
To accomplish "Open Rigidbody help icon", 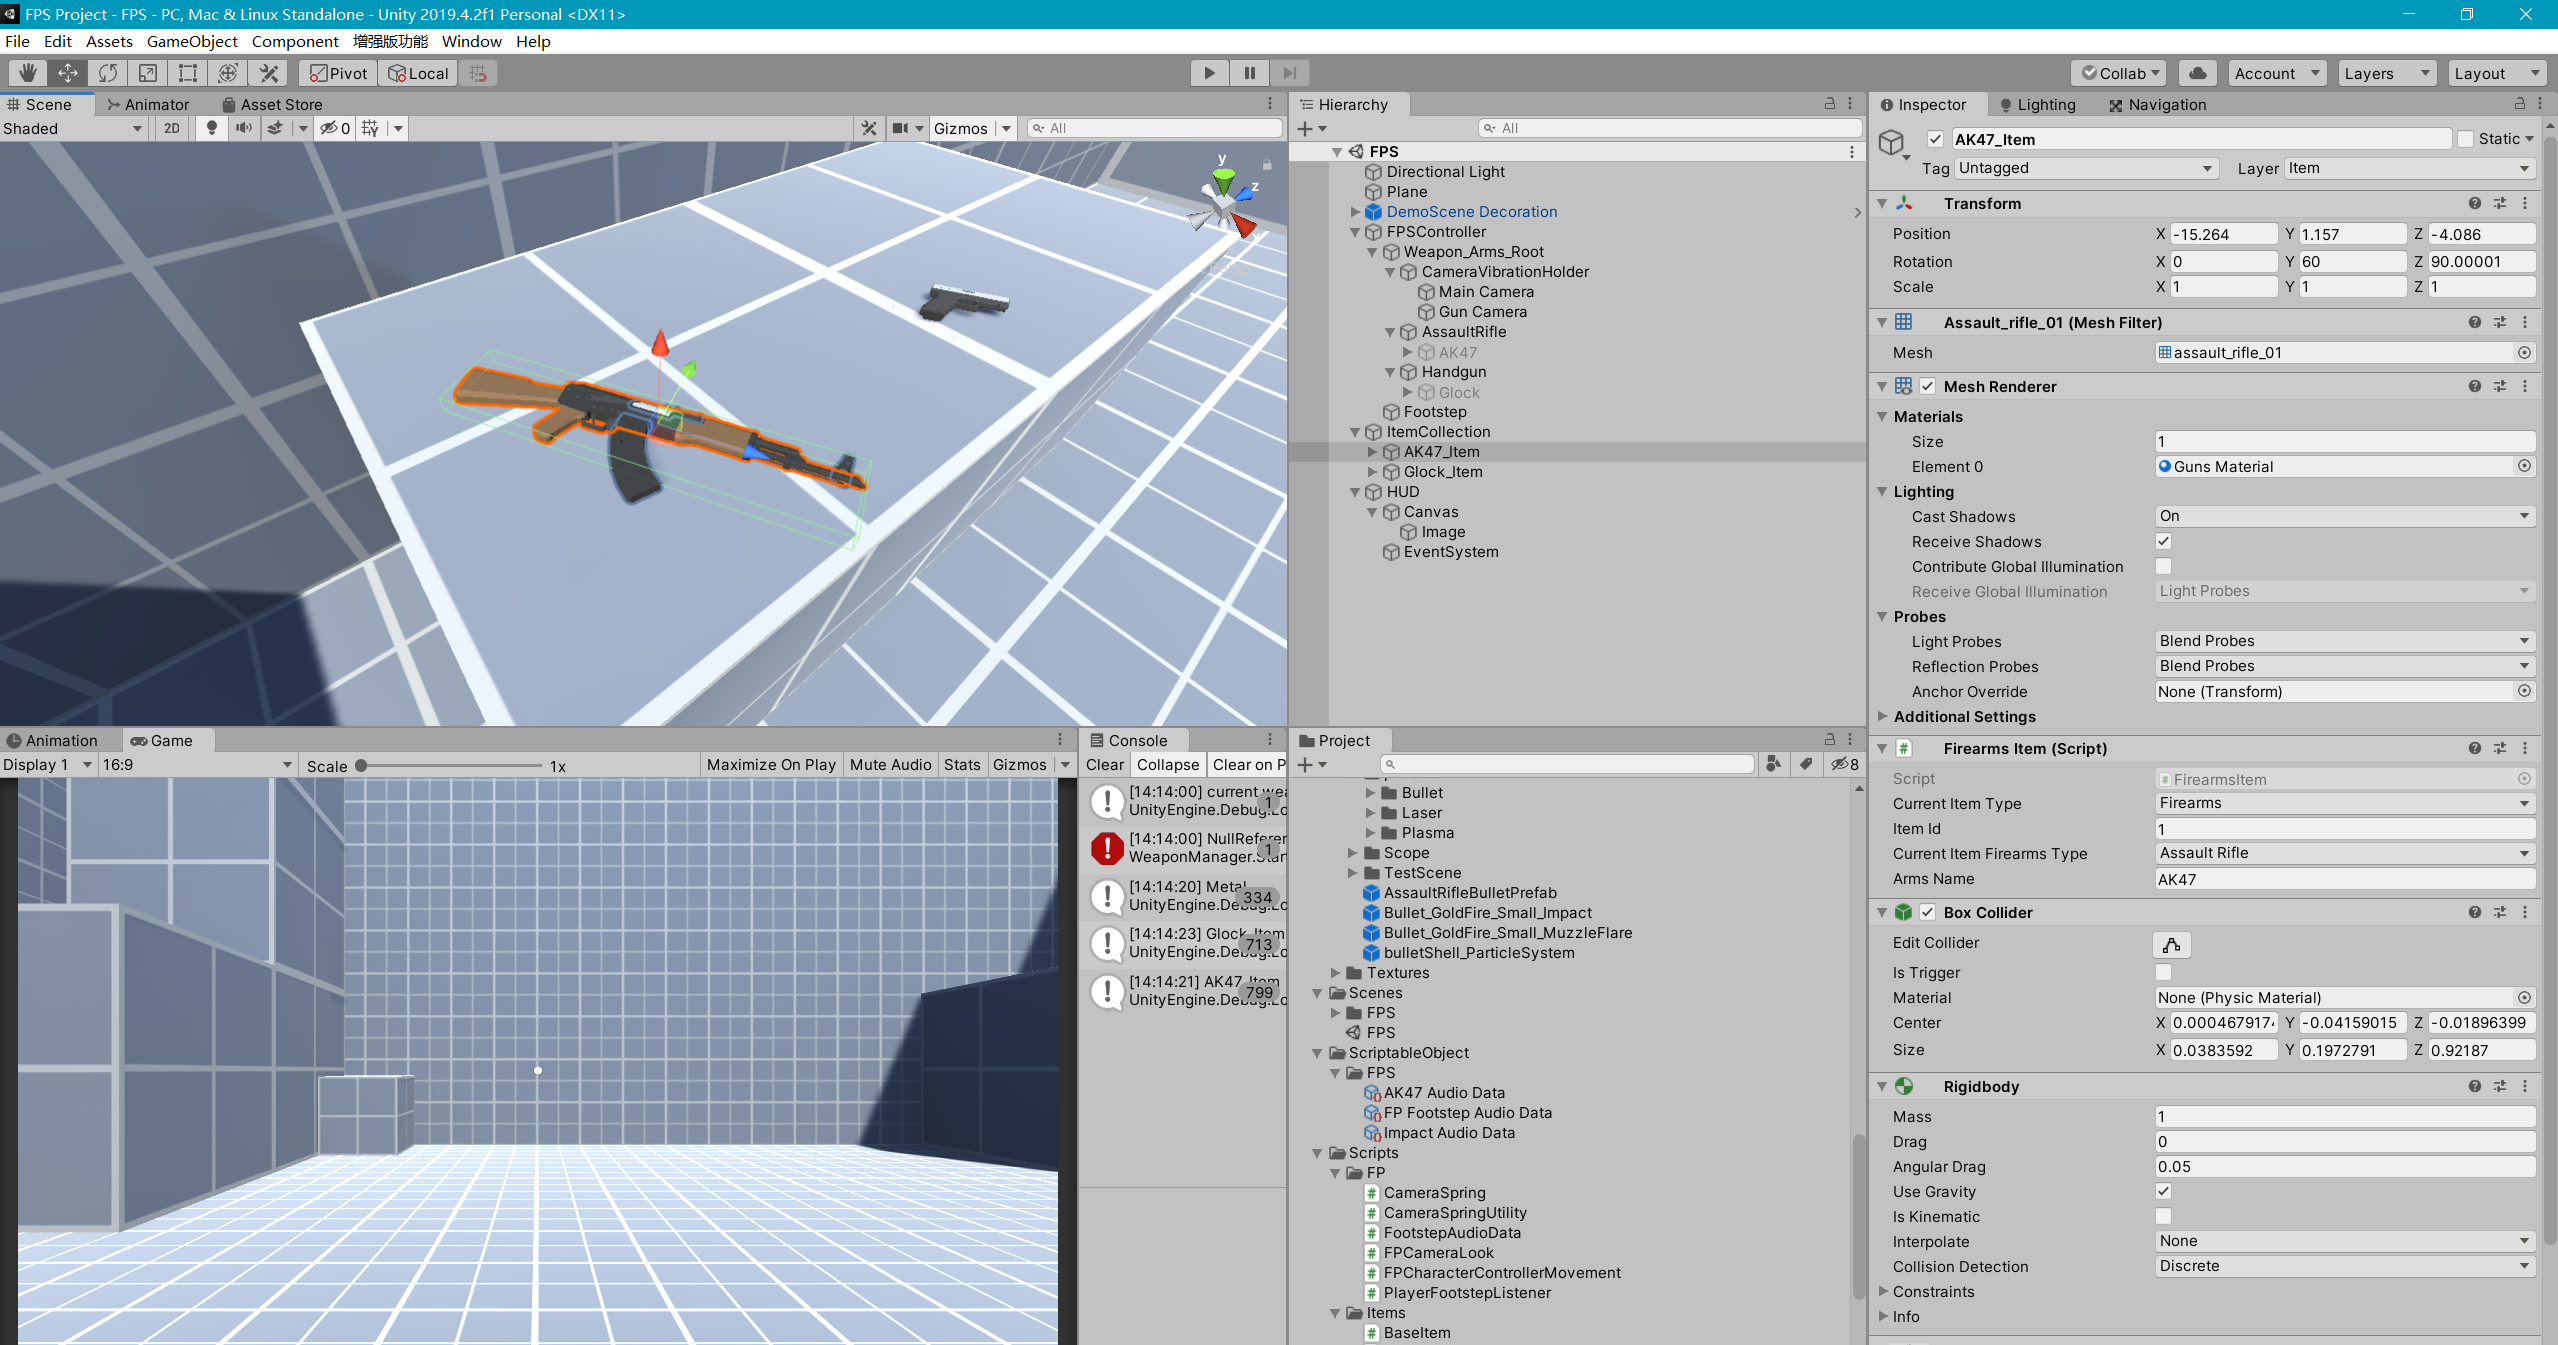I will pyautogui.click(x=2475, y=1086).
